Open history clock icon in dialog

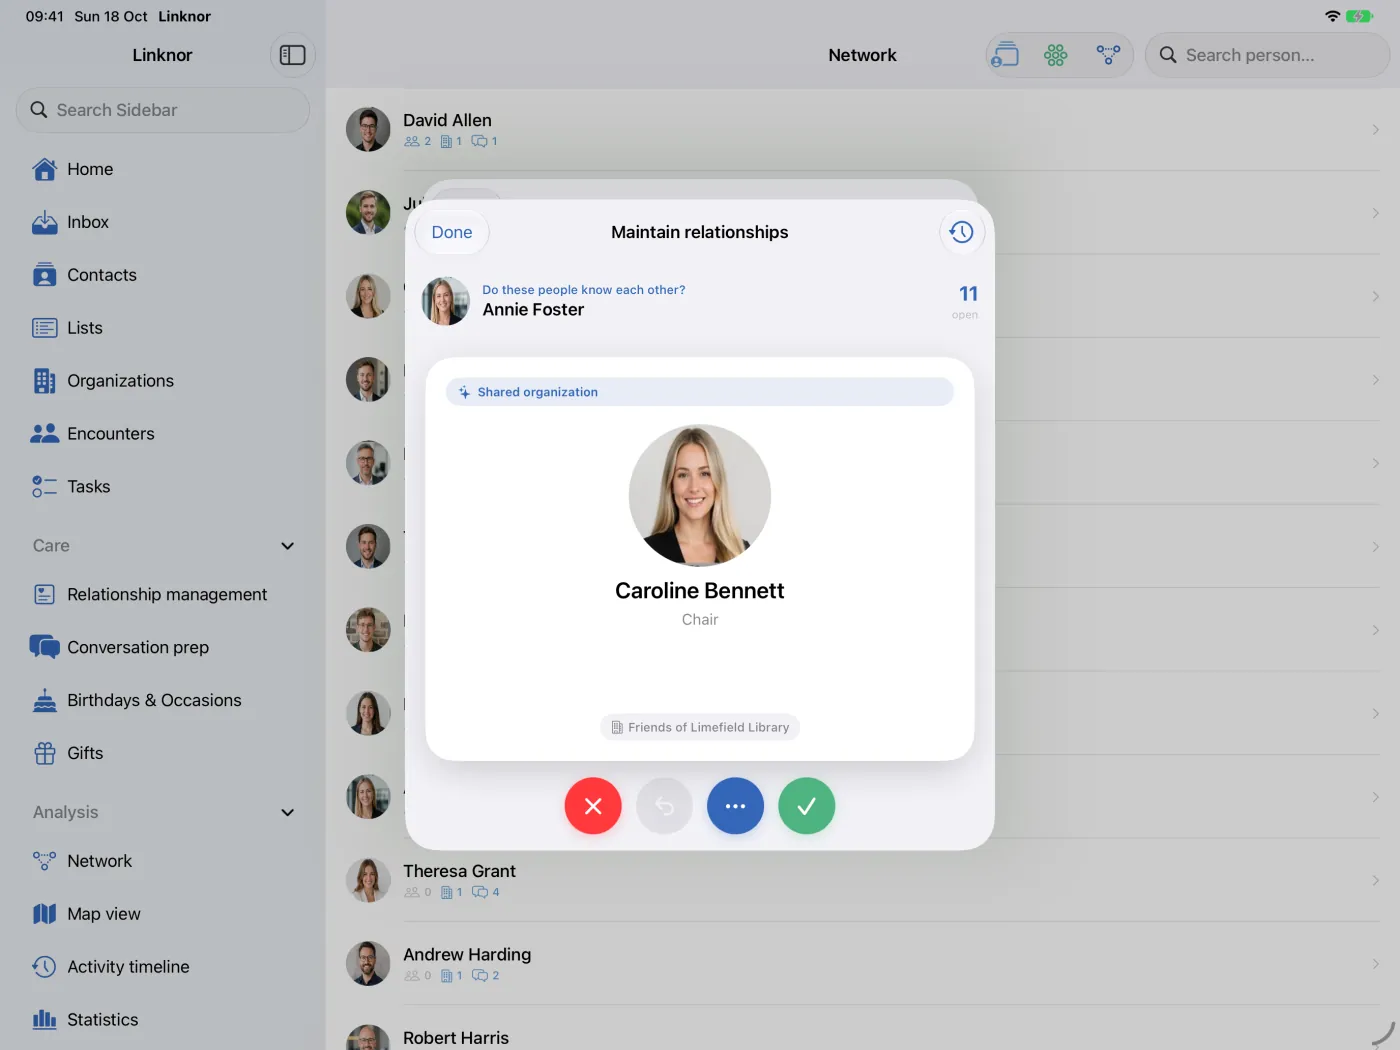pyautogui.click(x=962, y=232)
